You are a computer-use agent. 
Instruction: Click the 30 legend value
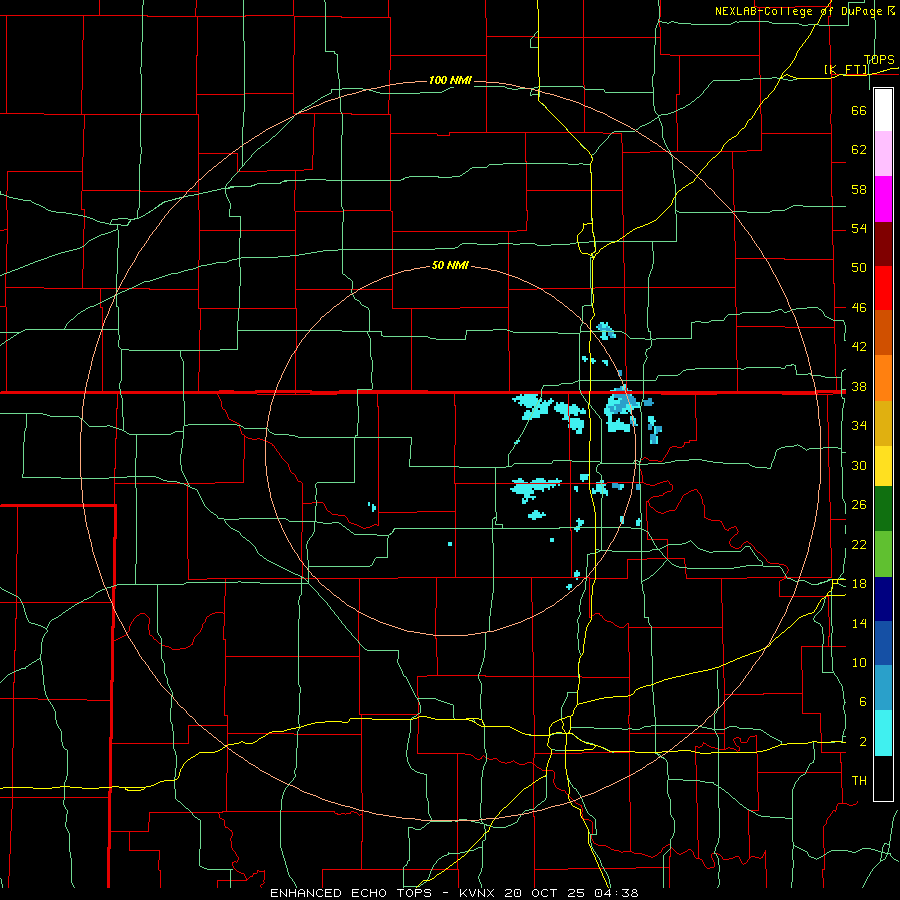pyautogui.click(x=859, y=465)
